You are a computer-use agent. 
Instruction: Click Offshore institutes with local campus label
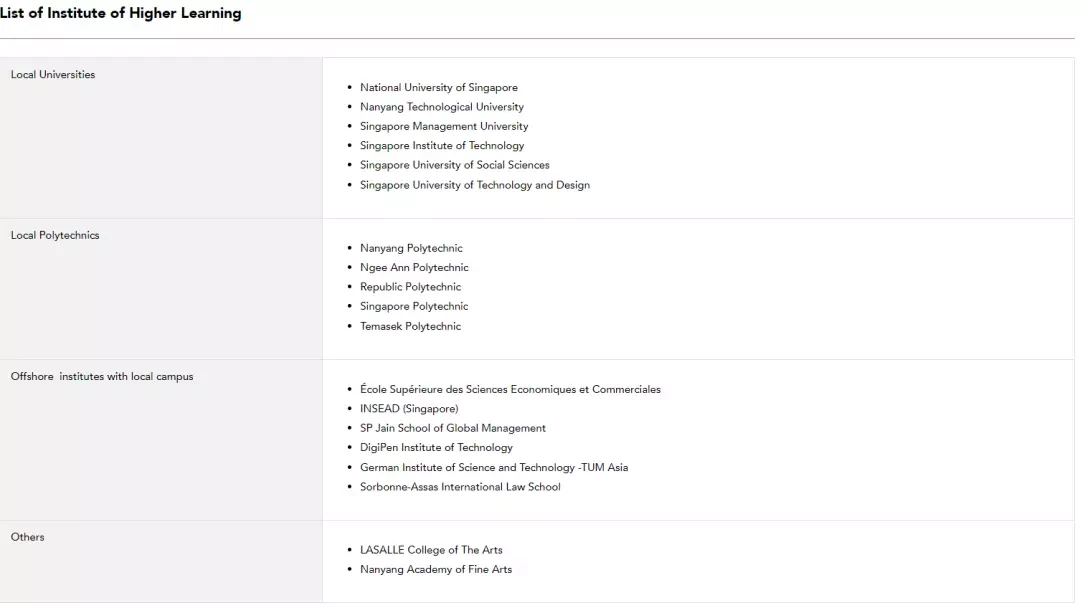[102, 376]
